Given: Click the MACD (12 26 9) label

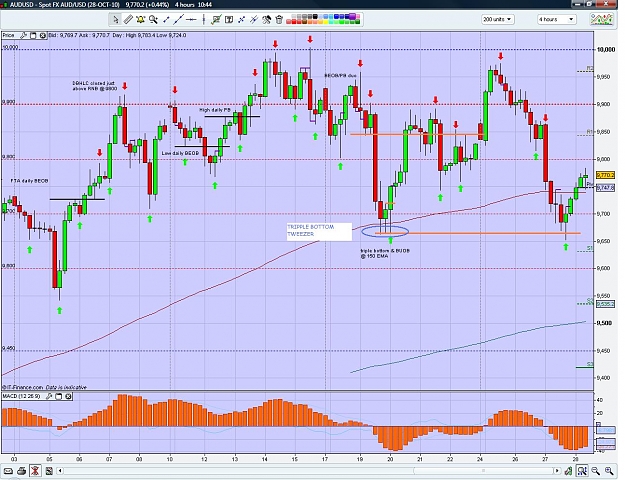Looking at the screenshot, I should (x=22, y=396).
